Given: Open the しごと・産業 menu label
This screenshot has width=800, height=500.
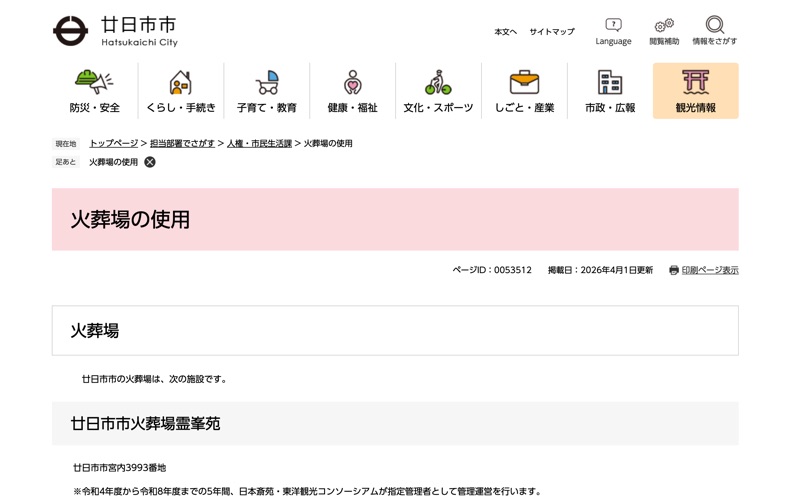Looking at the screenshot, I should [524, 108].
